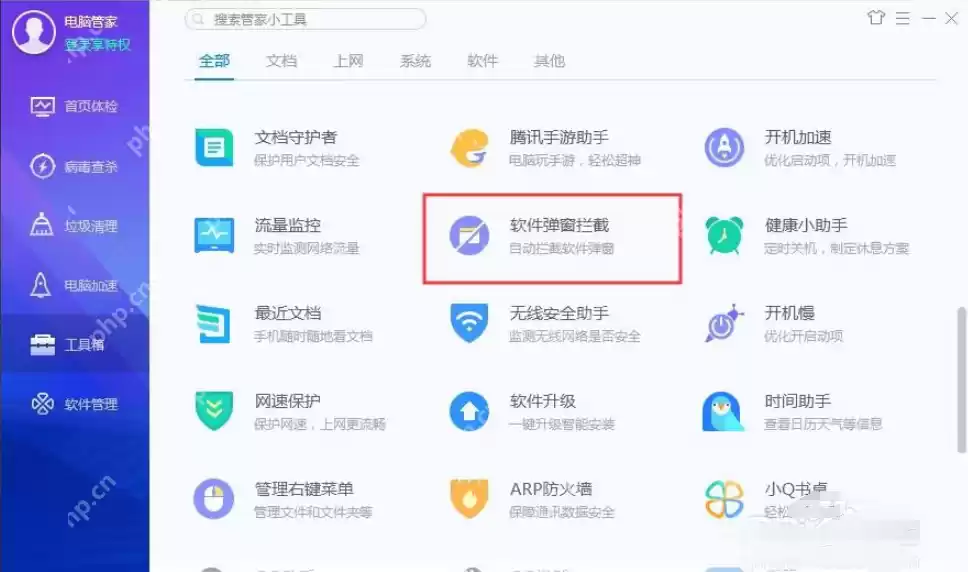Switch to the 文档 tab
This screenshot has height=572, width=968.
coord(282,61)
